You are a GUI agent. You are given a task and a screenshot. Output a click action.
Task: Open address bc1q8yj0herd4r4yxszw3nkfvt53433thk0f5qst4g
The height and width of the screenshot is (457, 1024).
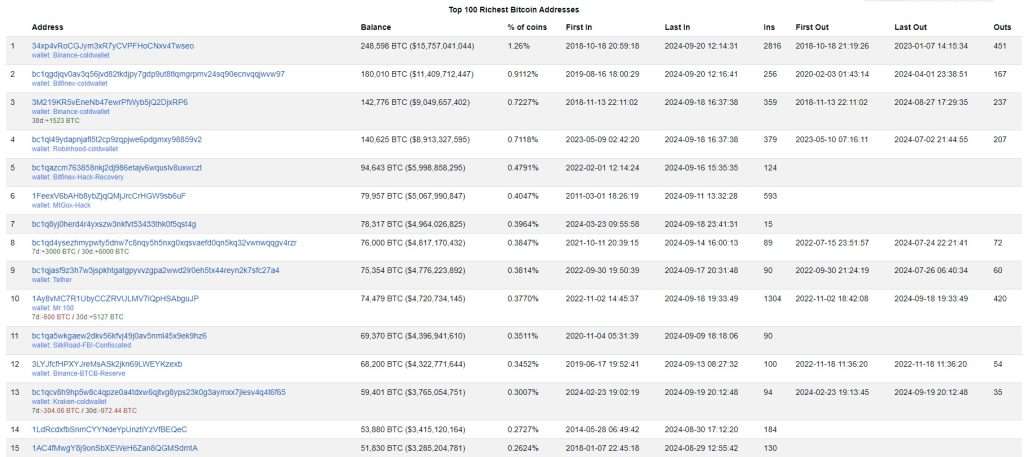[113, 223]
